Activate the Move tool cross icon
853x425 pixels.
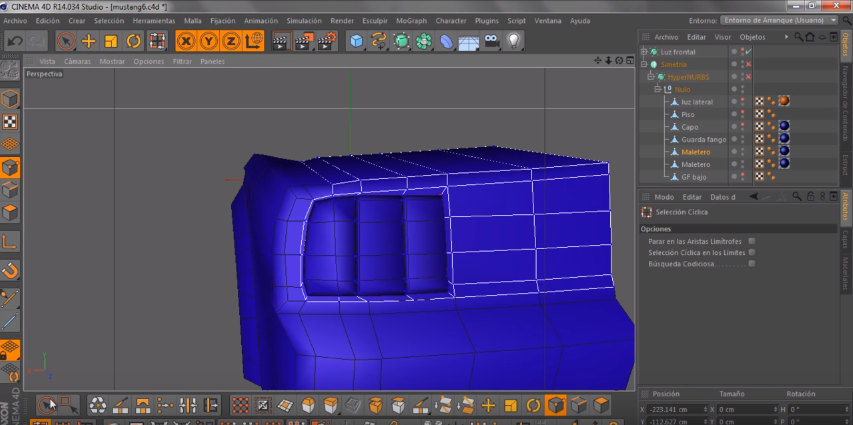tap(89, 41)
